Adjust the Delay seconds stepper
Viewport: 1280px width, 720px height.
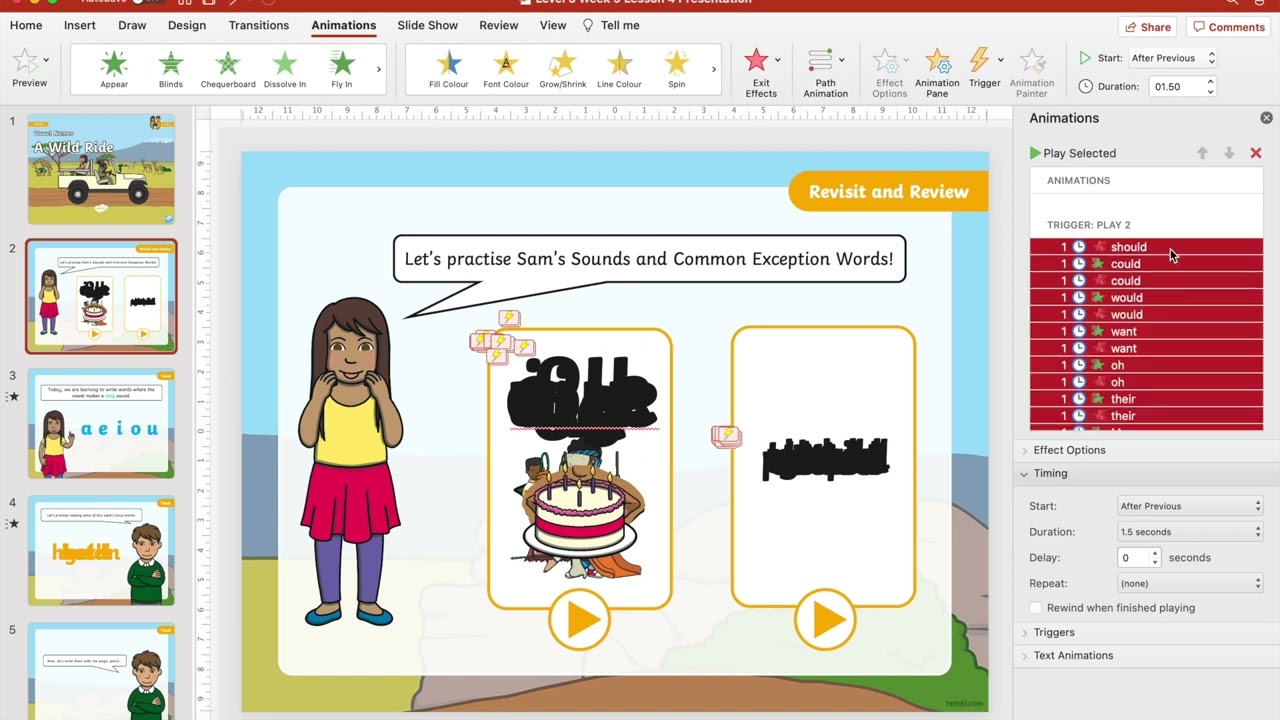(x=1155, y=558)
